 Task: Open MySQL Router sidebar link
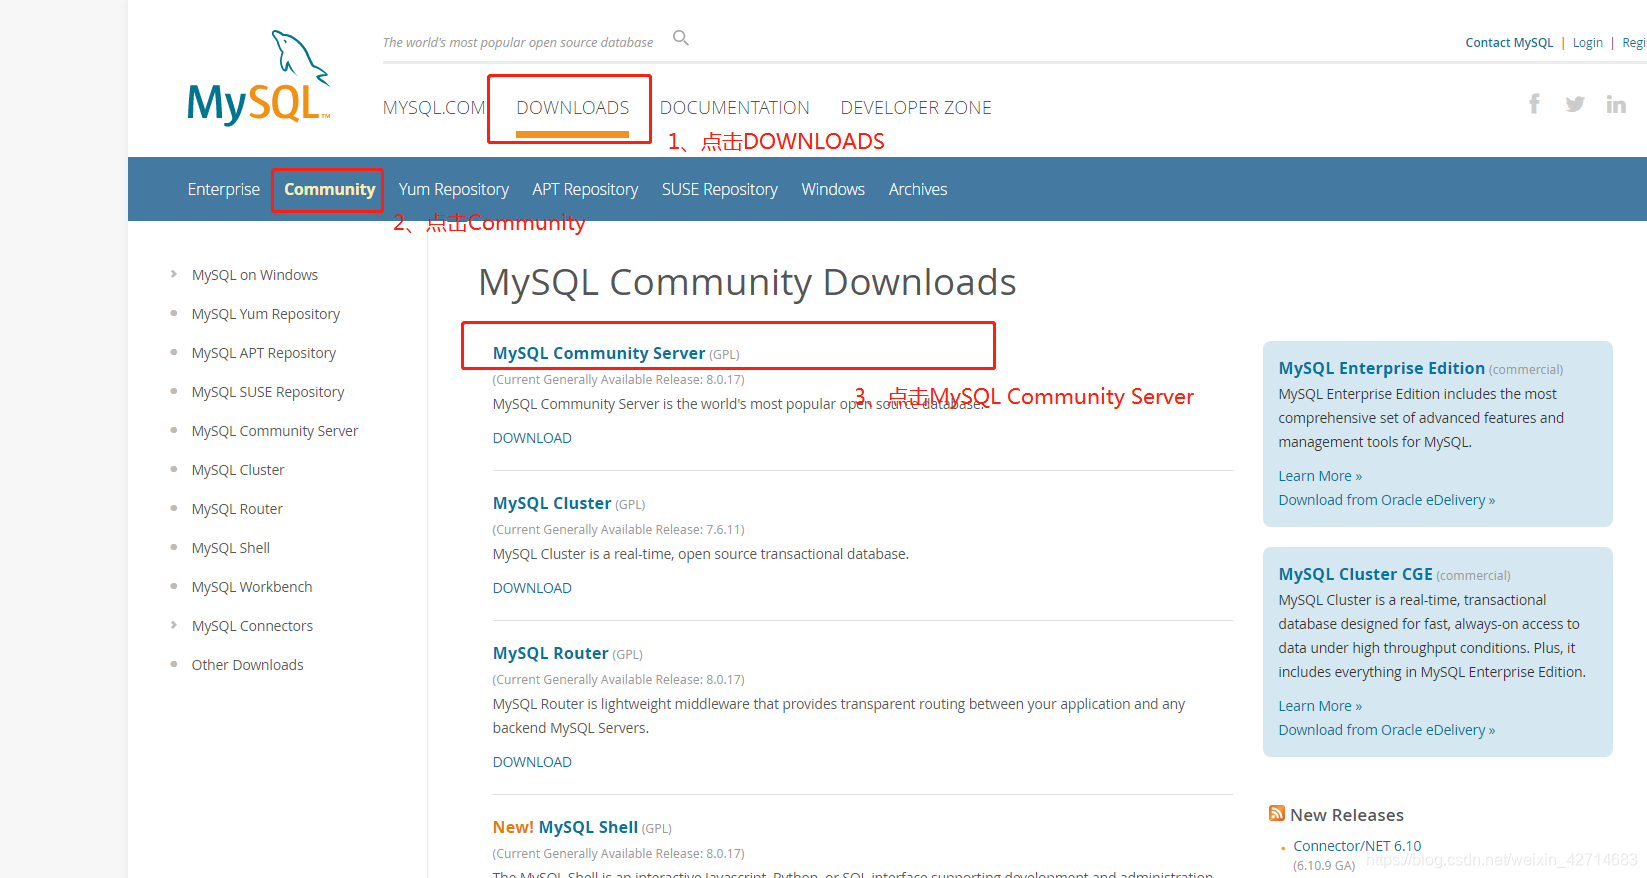click(x=237, y=509)
